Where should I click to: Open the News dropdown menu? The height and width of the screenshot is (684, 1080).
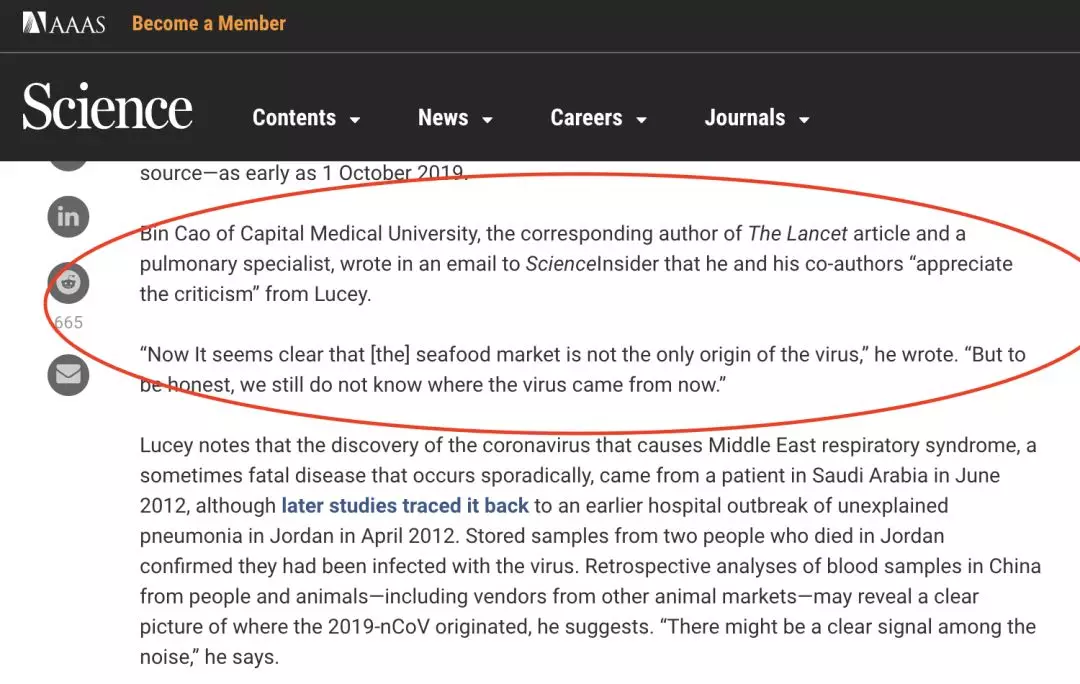tap(455, 118)
